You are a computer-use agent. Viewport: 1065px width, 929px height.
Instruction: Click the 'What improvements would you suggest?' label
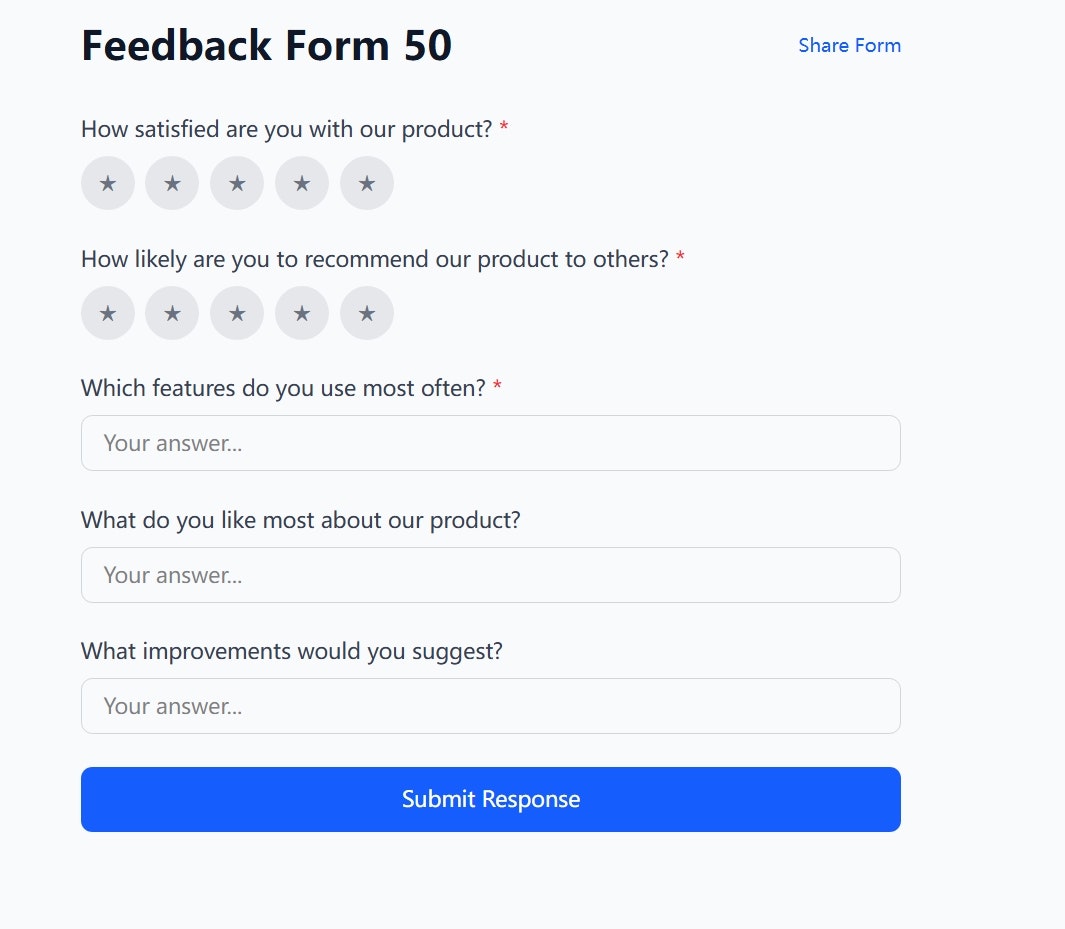pos(291,651)
